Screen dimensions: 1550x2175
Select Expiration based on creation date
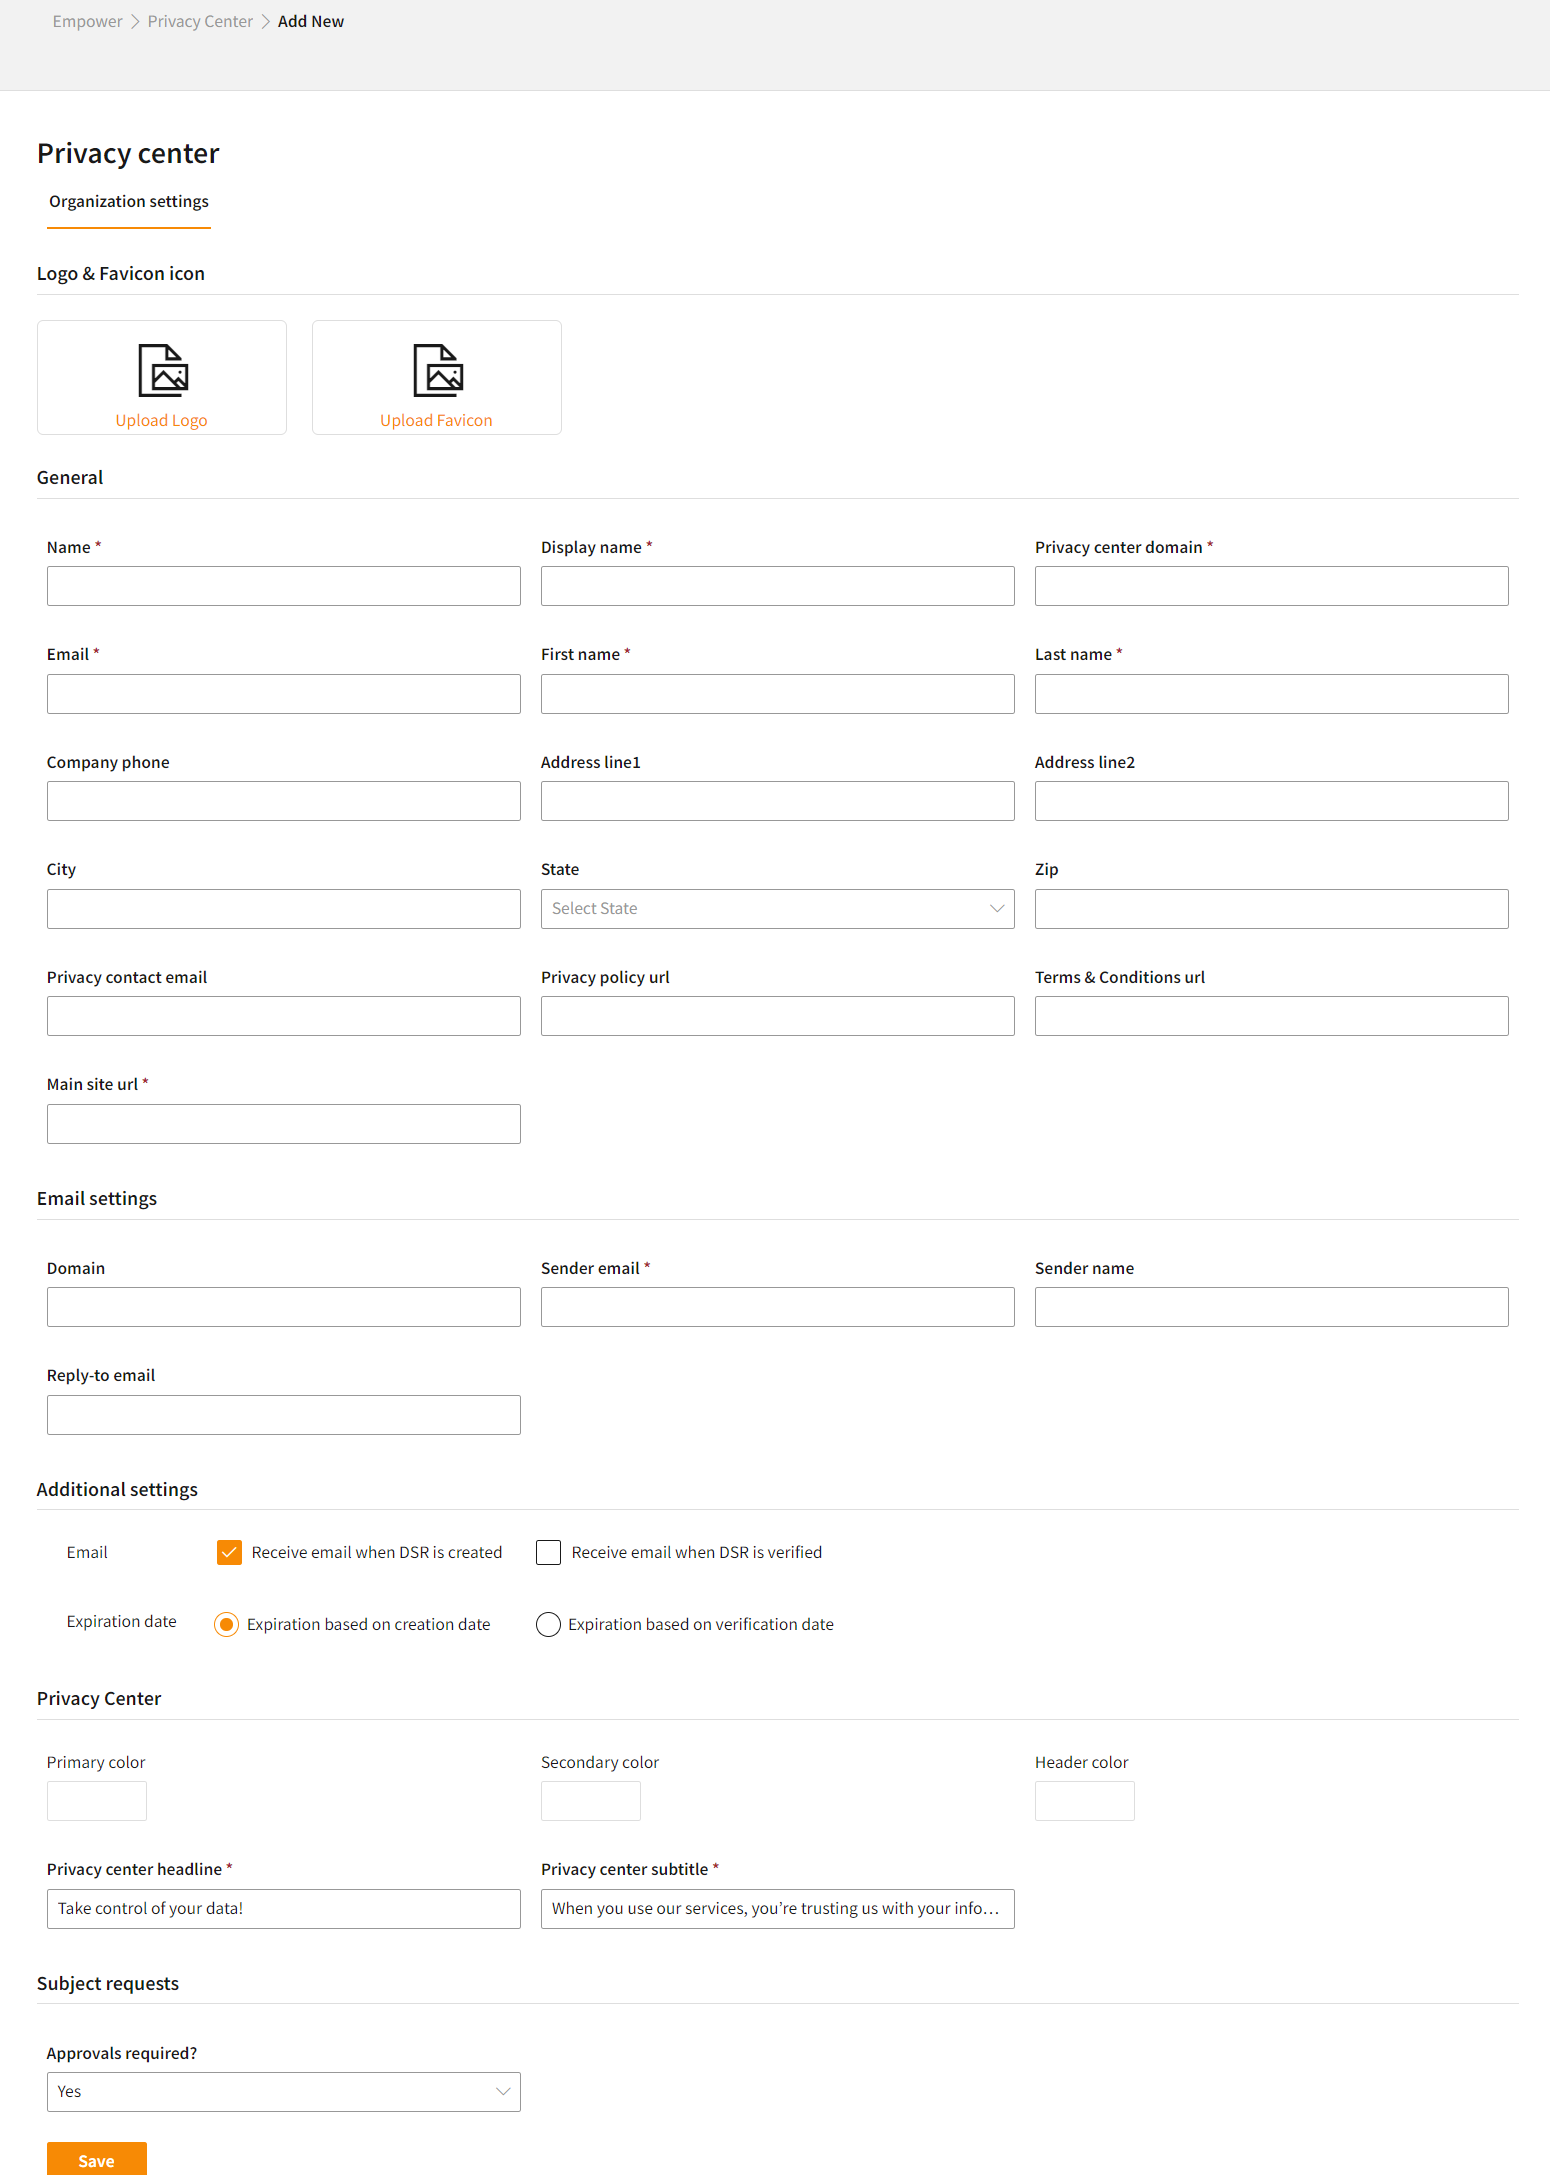227,1624
